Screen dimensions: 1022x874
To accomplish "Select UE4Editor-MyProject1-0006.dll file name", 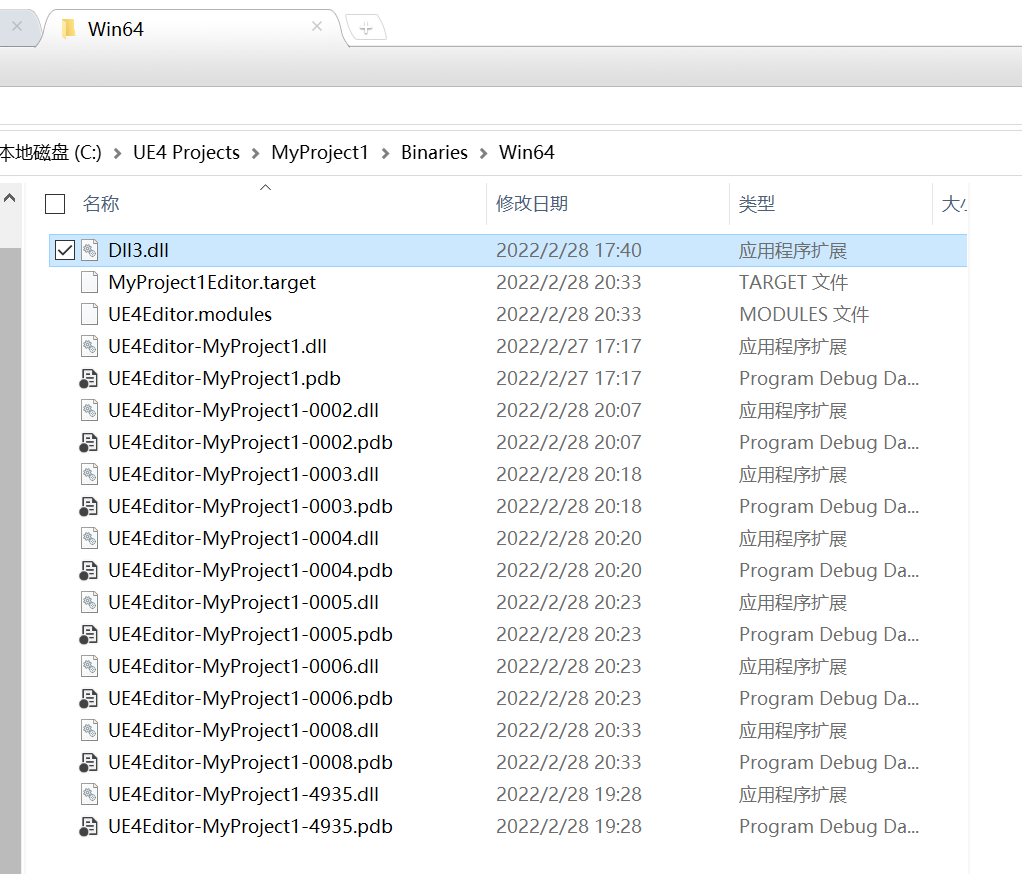I will tap(243, 666).
